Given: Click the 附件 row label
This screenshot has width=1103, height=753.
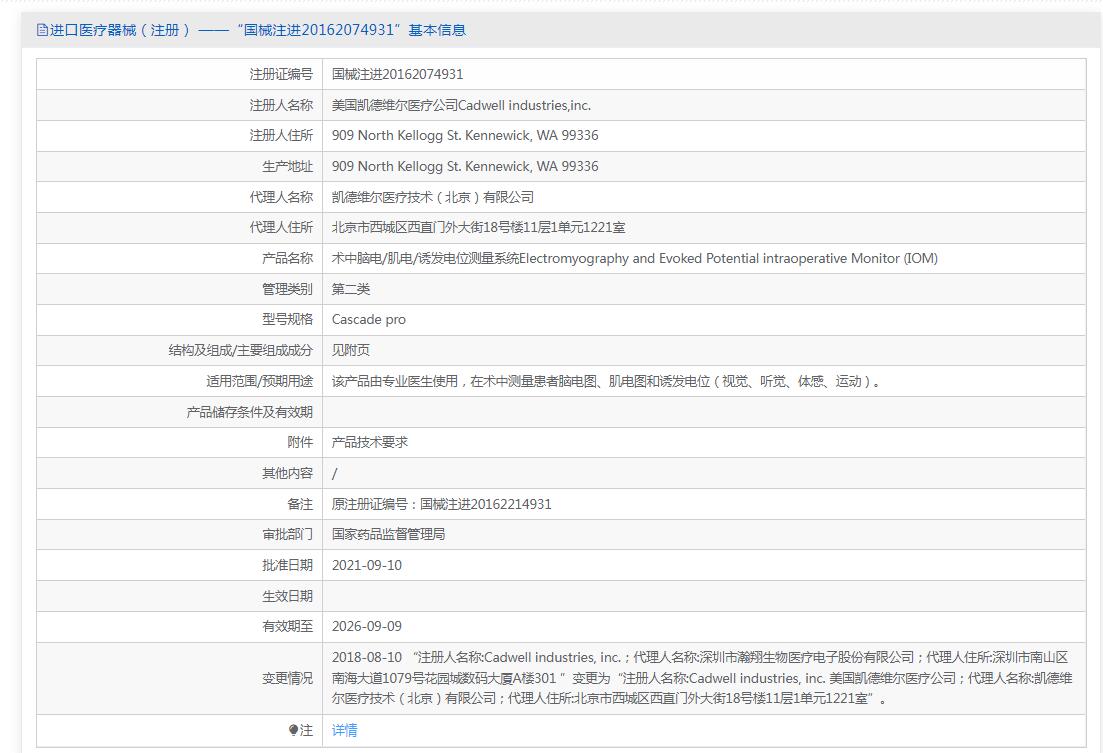Looking at the screenshot, I should pos(300,442).
